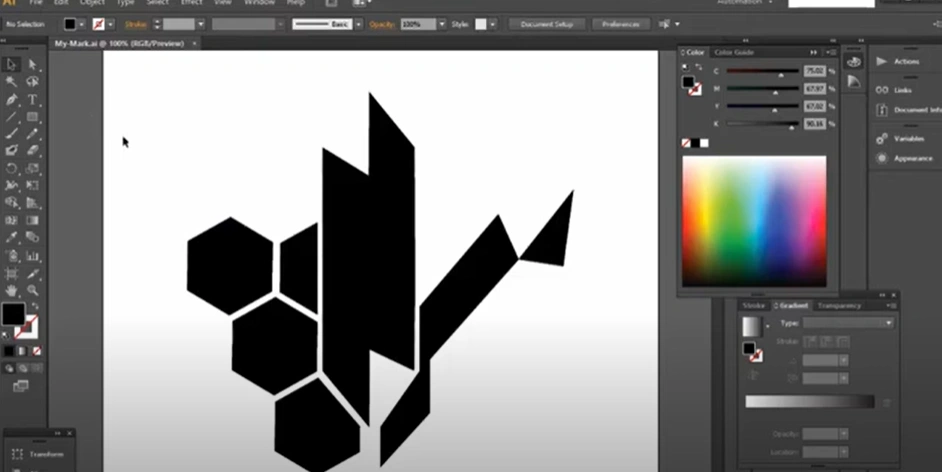Viewport: 942px width, 472px height.
Task: Open the stroke weight dropdown arrow
Action: click(201, 25)
